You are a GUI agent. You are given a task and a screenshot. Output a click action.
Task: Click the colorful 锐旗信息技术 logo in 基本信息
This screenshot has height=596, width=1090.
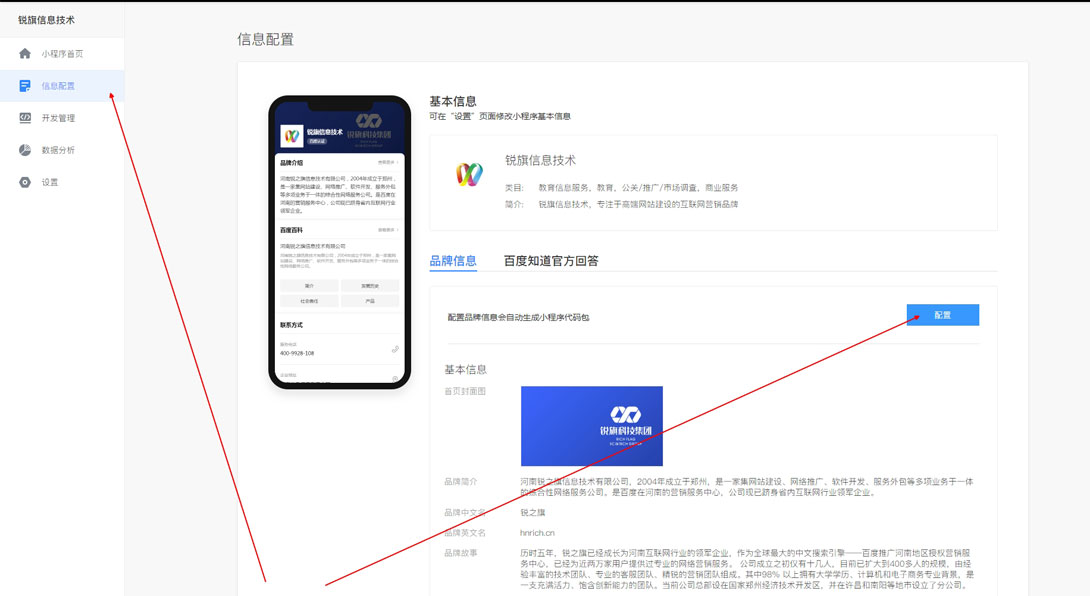click(469, 175)
